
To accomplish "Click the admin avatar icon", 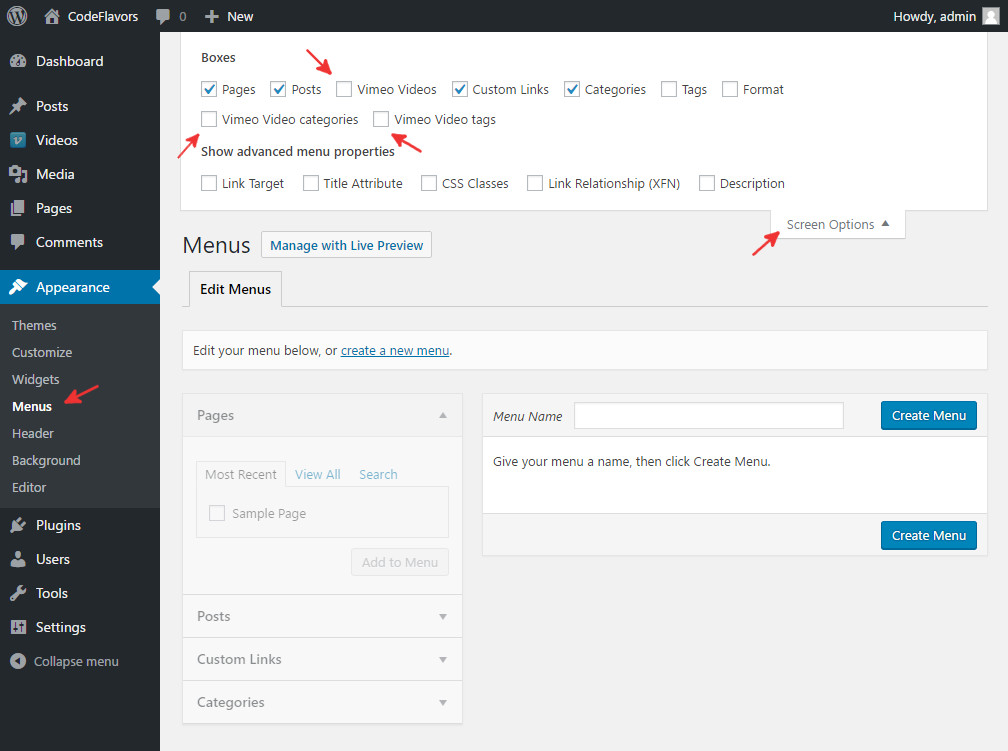I will [x=991, y=16].
